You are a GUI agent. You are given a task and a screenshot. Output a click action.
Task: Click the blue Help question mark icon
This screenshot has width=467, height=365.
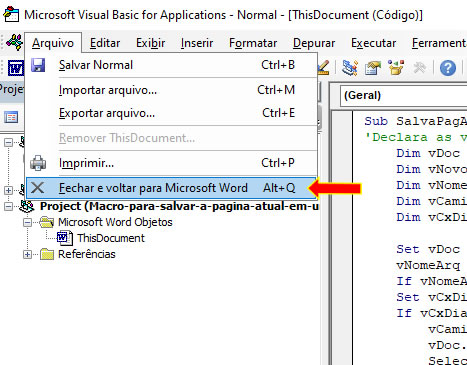[x=447, y=68]
